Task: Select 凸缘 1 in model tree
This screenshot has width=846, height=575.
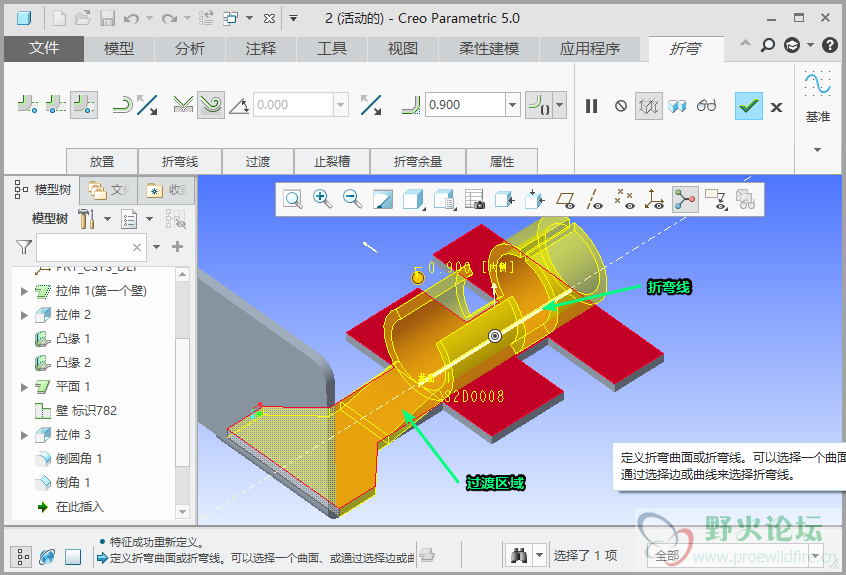Action: pyautogui.click(x=63, y=339)
